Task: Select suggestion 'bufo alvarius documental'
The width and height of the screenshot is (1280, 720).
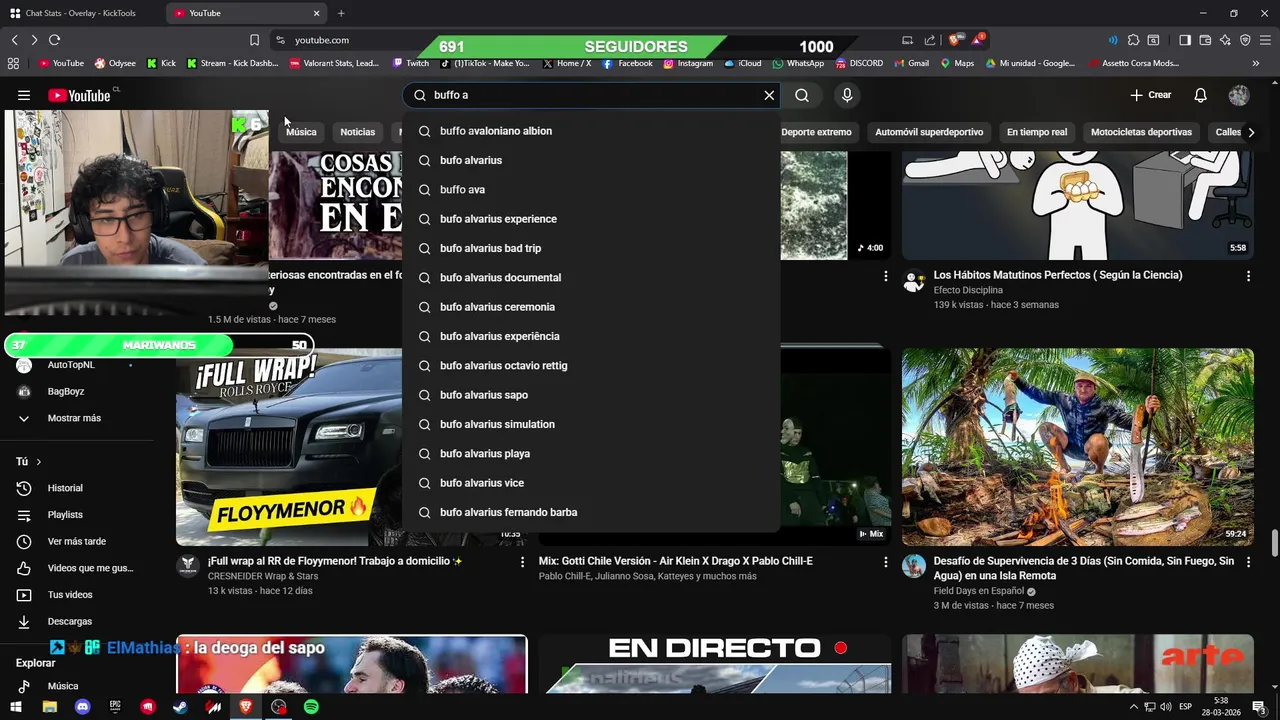Action: 591,277
